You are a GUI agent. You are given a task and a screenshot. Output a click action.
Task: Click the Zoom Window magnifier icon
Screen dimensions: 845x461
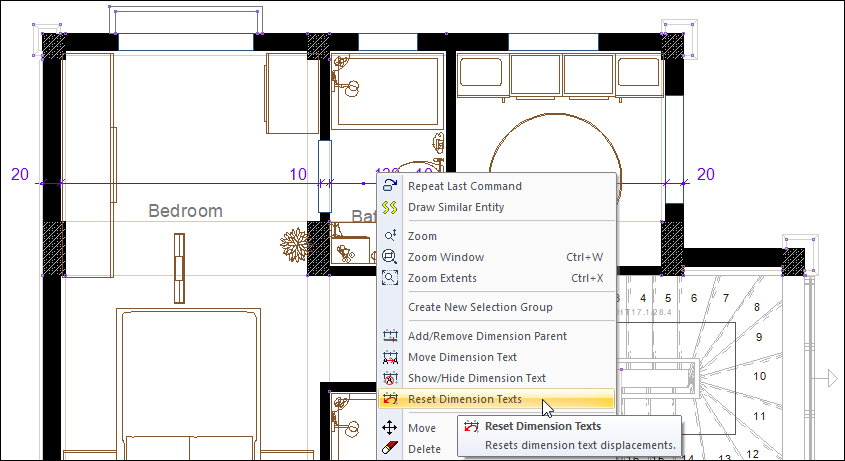391,257
